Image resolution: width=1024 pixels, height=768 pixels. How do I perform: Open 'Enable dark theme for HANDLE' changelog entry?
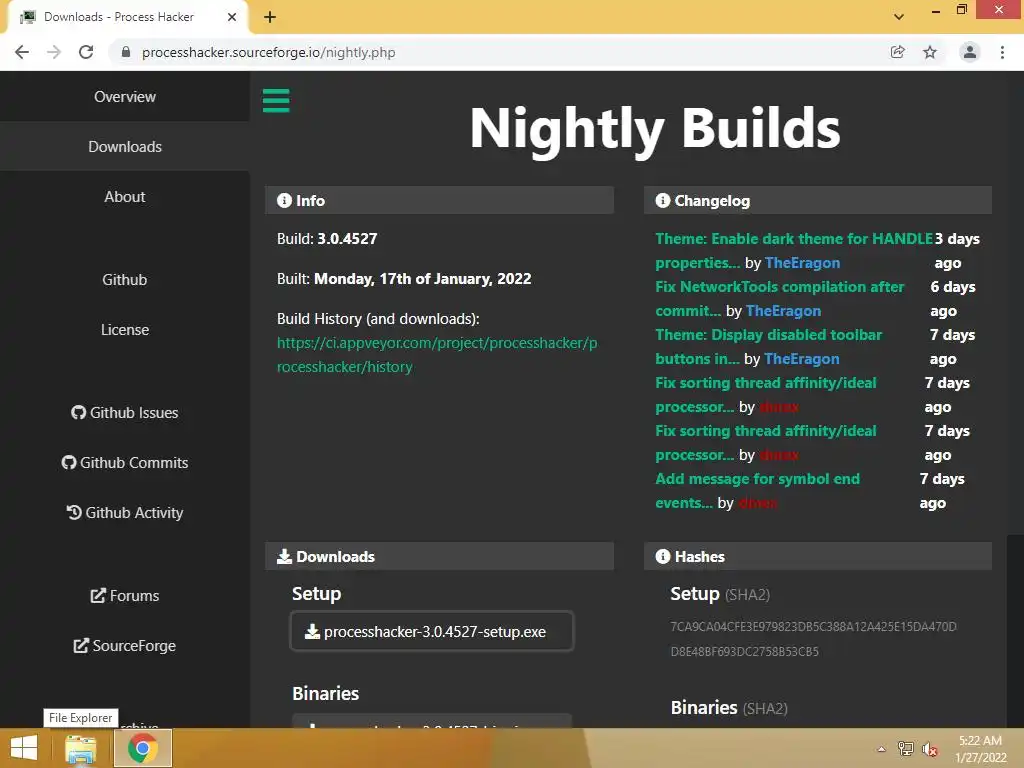[x=793, y=251]
